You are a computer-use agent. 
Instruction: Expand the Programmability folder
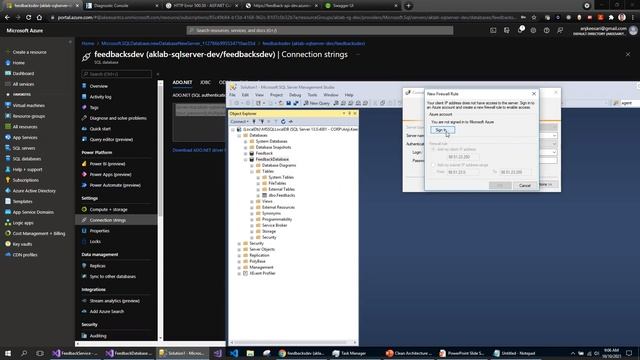click(252, 219)
